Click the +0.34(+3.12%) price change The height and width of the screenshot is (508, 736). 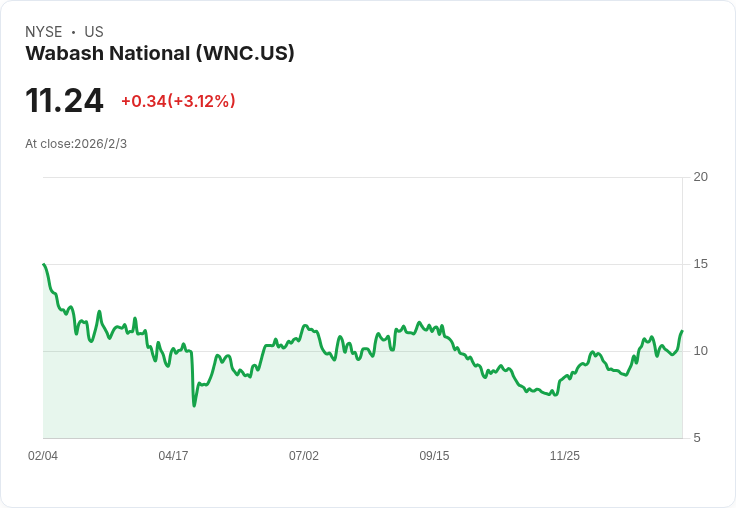click(178, 101)
